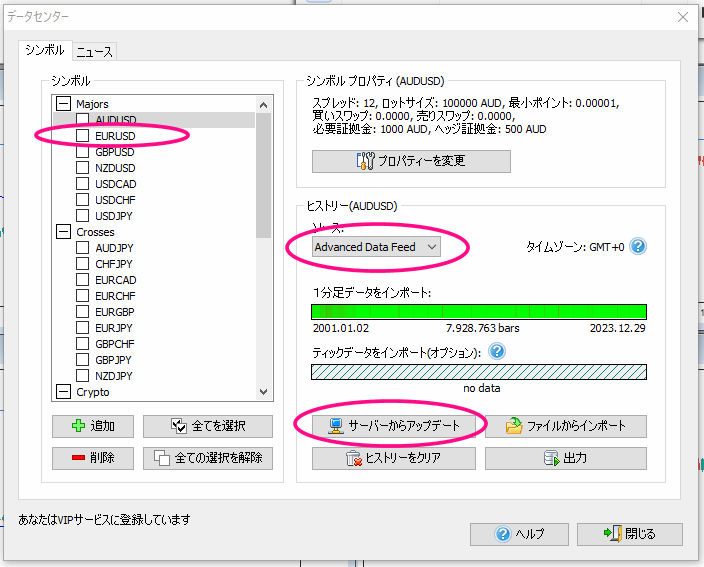Switch to the ニュース tab
The image size is (704, 567).
point(94,52)
